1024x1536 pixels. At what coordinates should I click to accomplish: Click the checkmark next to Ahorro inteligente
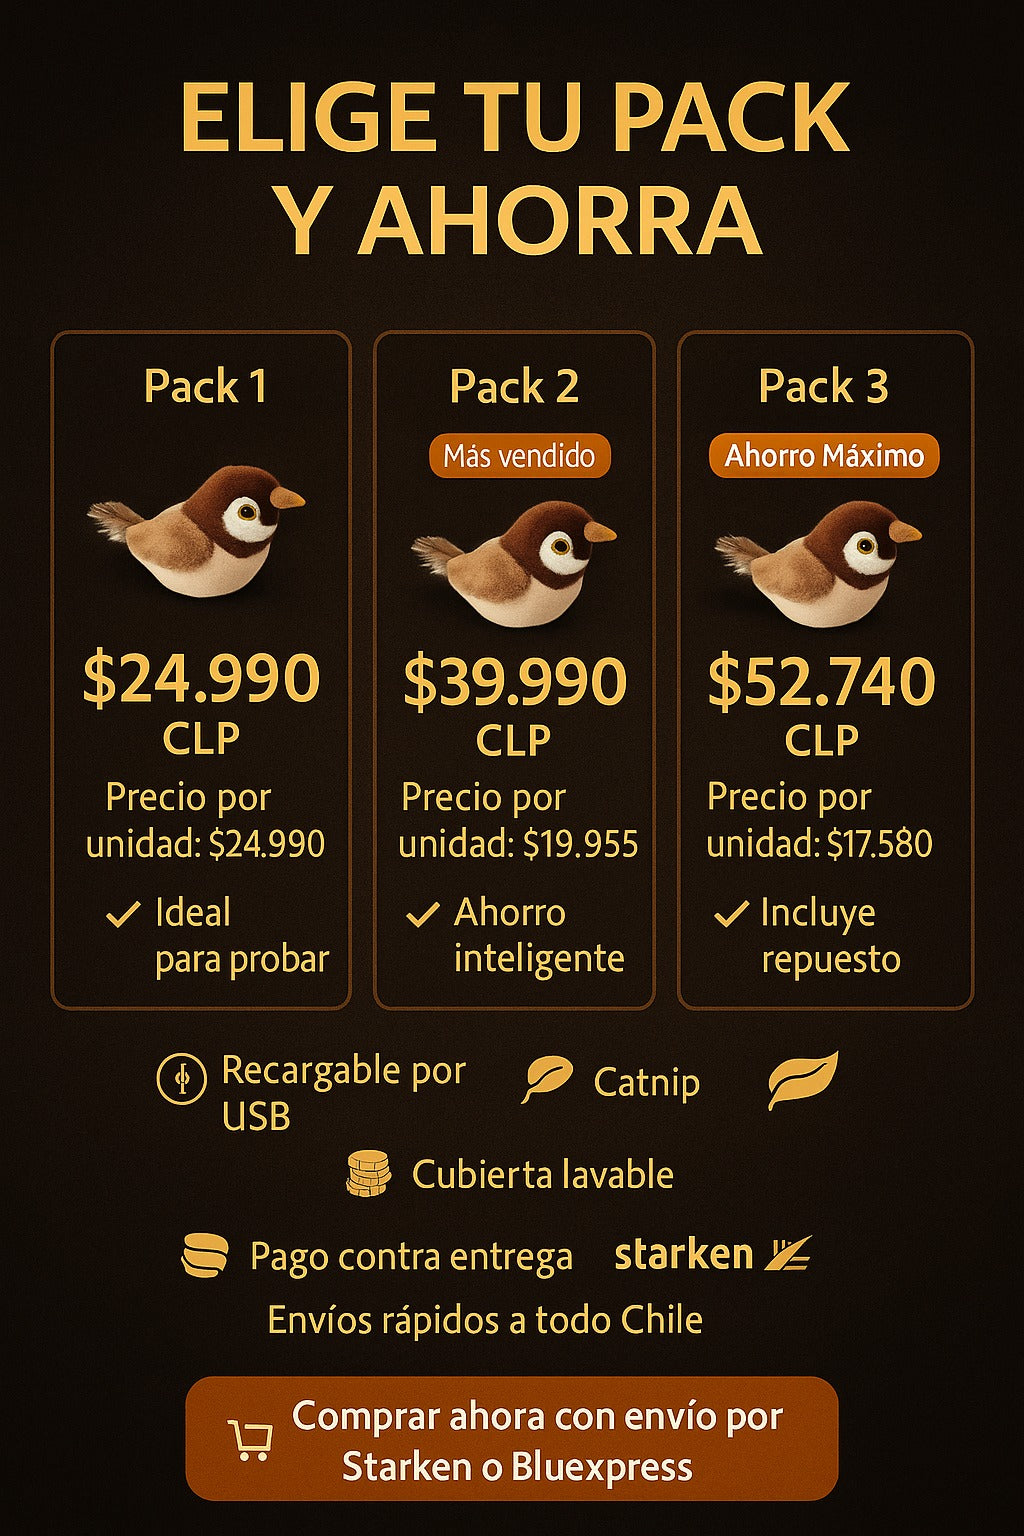423,914
